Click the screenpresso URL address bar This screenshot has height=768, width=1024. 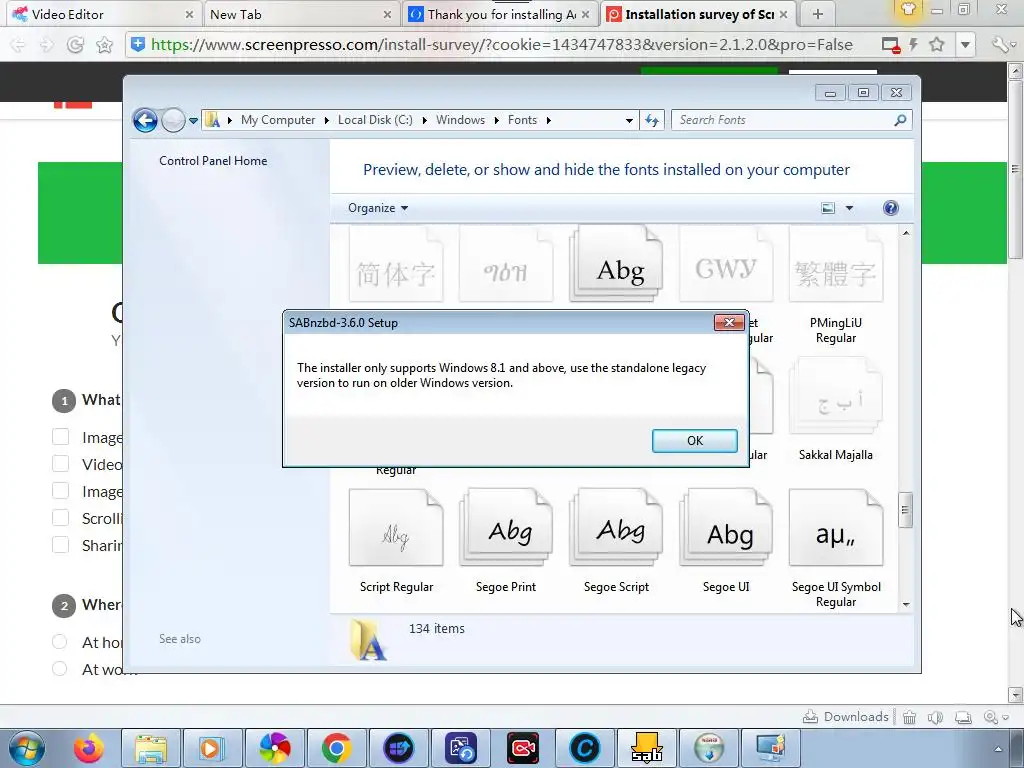(x=502, y=44)
